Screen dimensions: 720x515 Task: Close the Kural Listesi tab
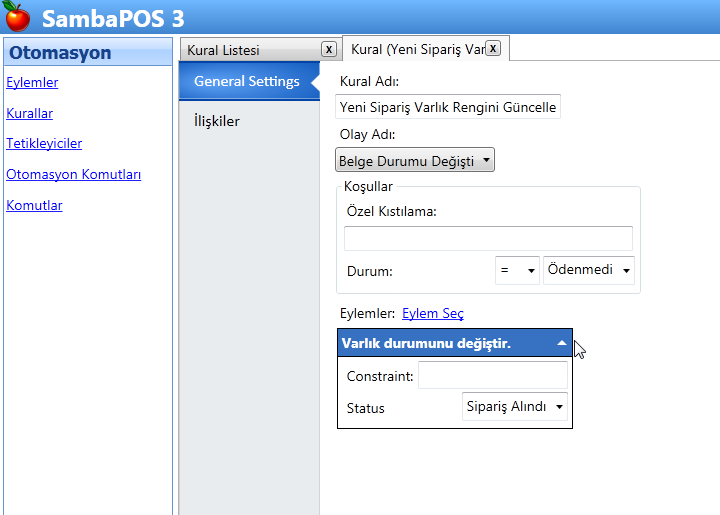click(x=329, y=49)
